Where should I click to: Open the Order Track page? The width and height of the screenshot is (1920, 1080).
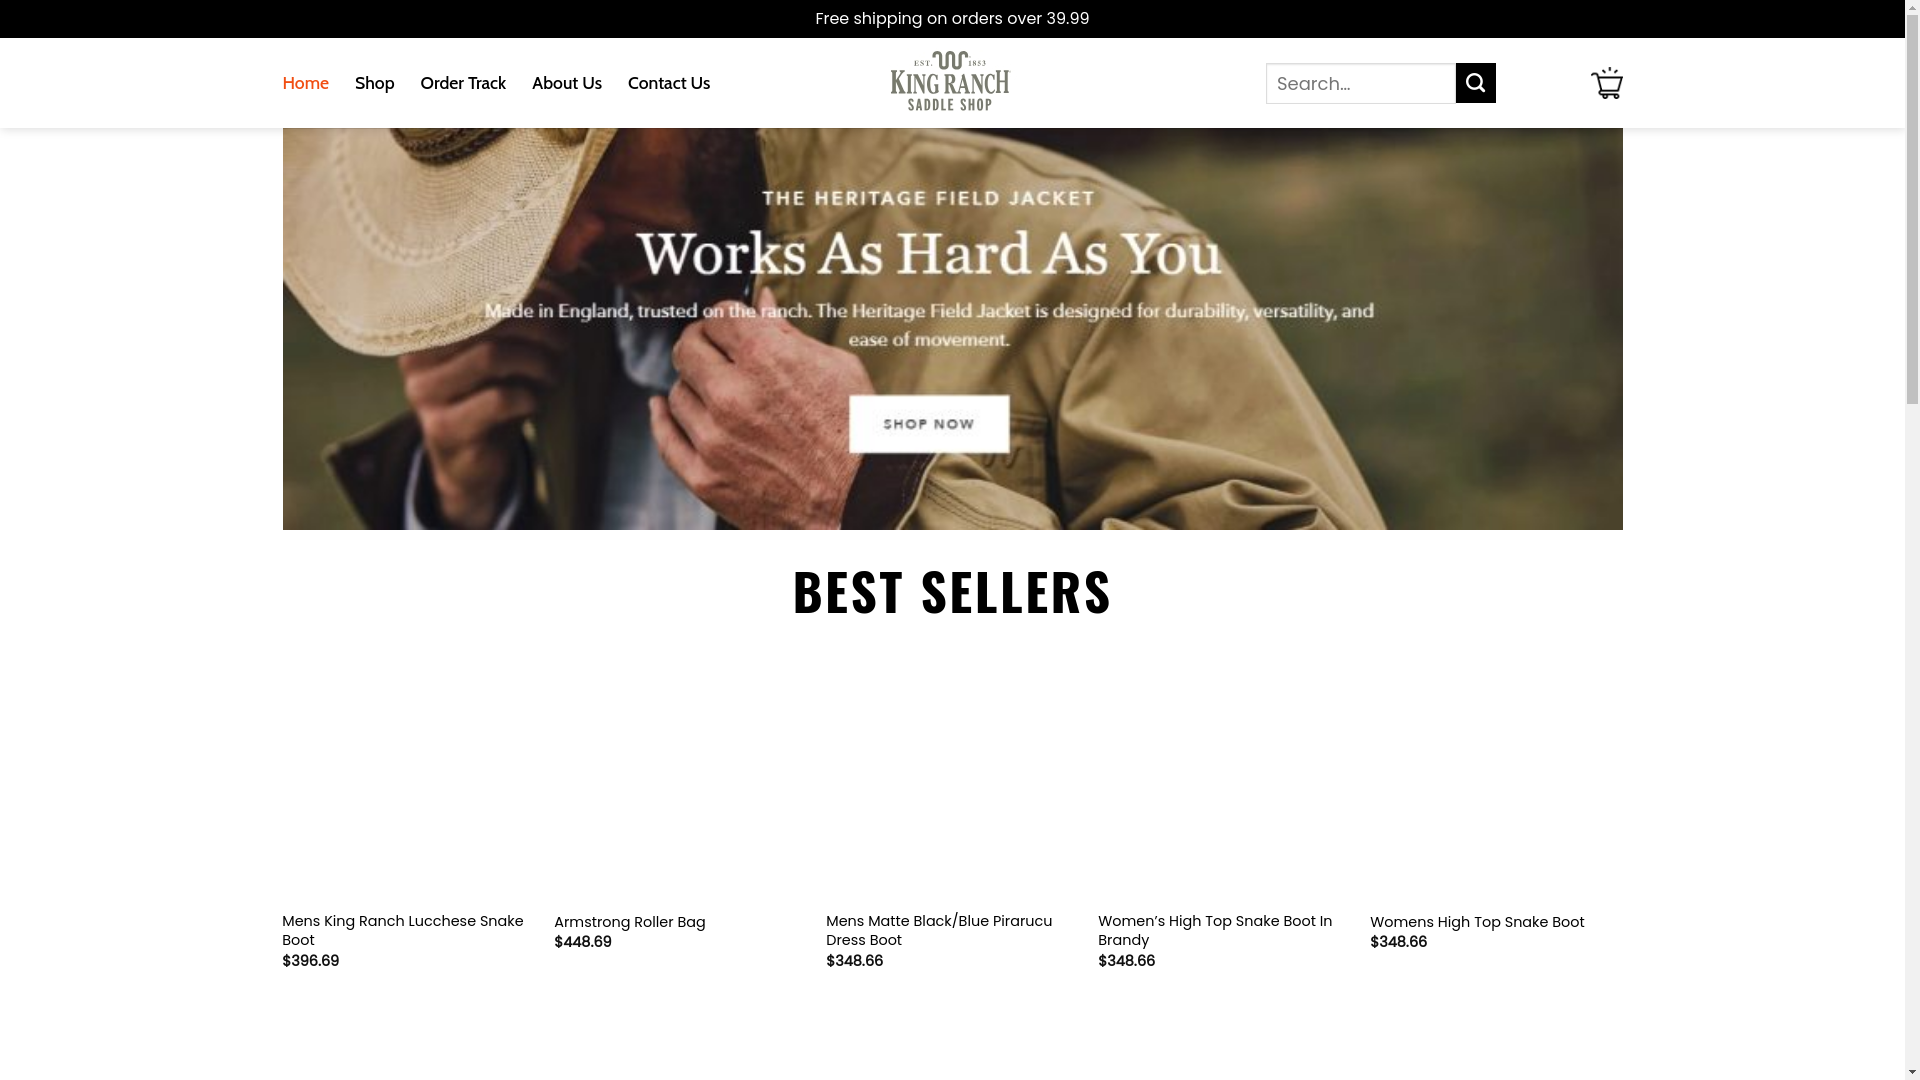click(463, 83)
